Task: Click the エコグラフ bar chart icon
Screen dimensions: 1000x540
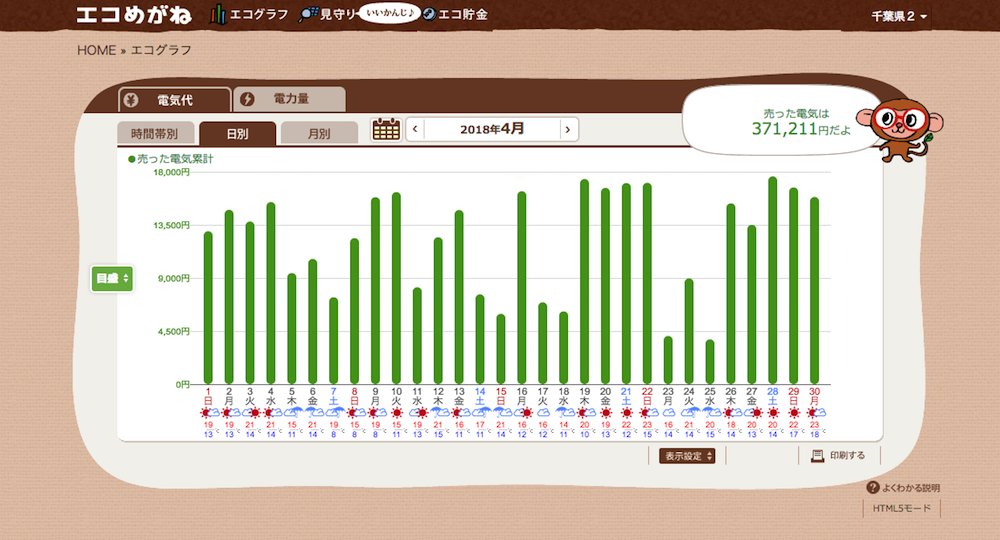Action: (x=218, y=15)
